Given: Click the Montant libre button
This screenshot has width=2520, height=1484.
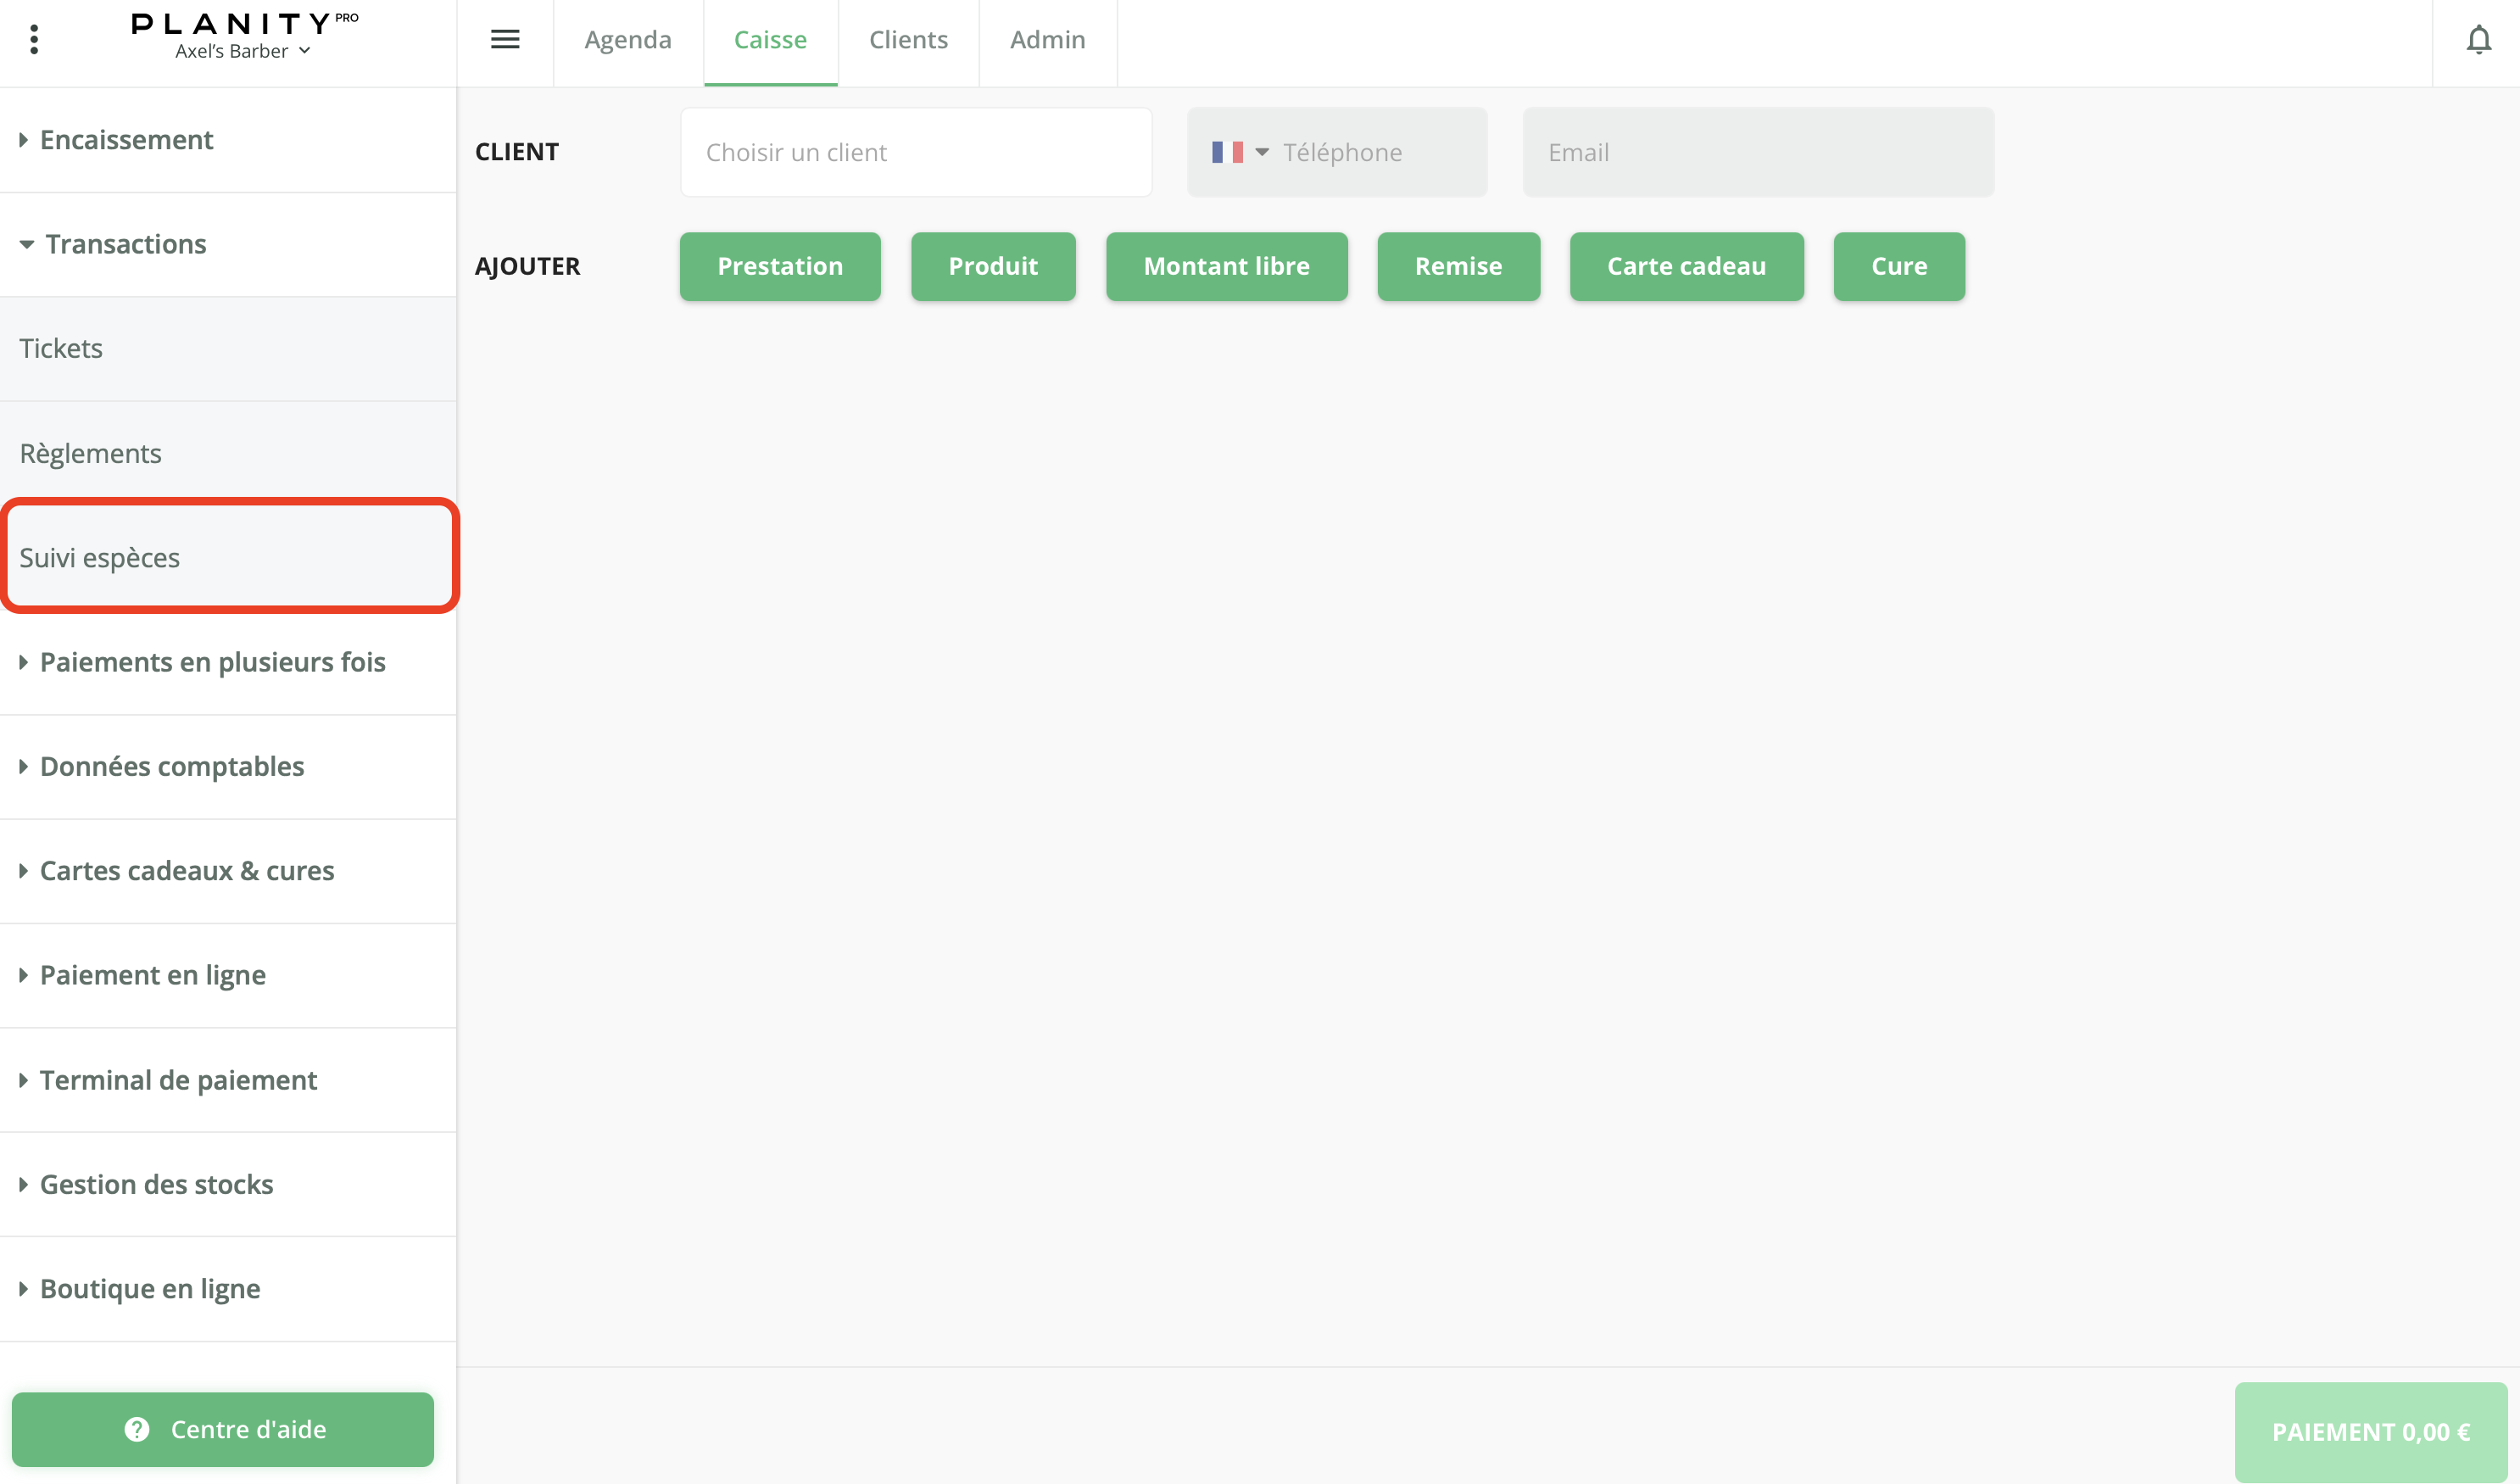Looking at the screenshot, I should tap(1226, 266).
